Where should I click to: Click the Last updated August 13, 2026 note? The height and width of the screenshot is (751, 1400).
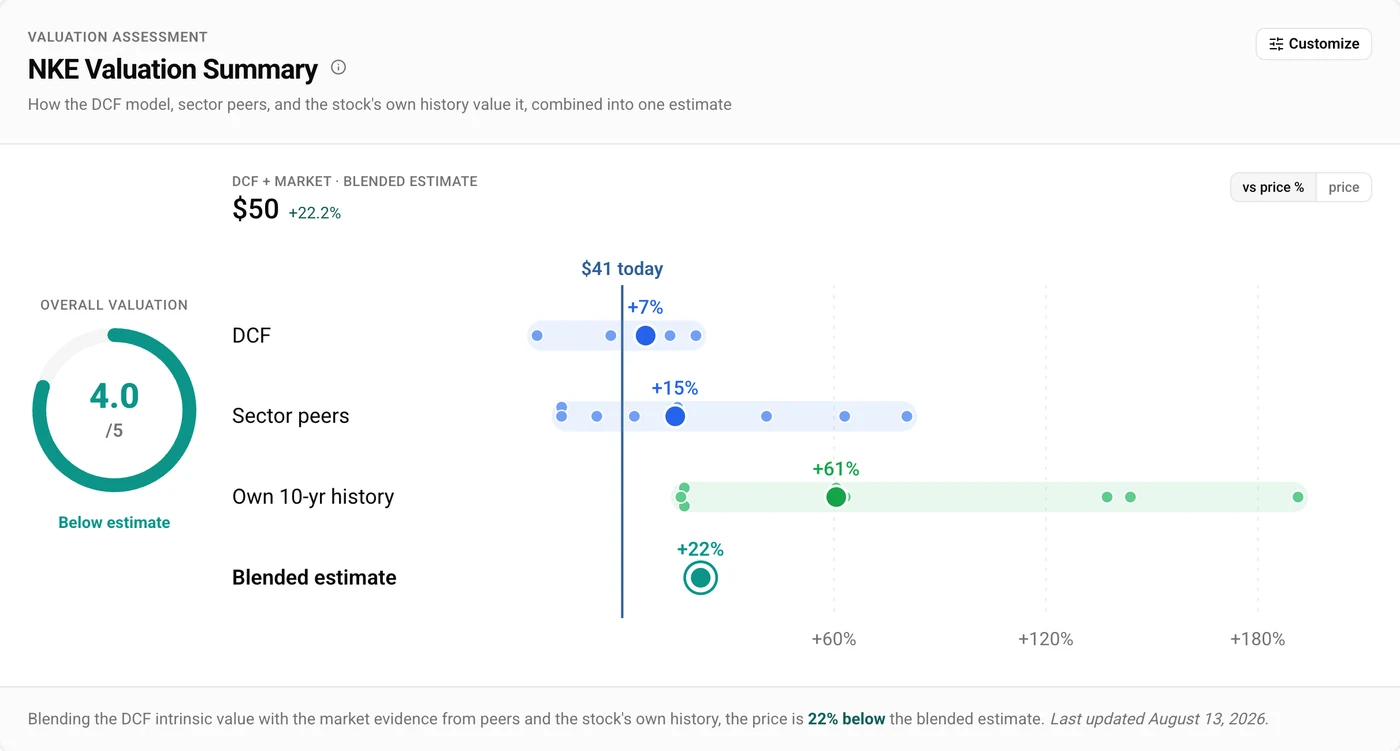click(1159, 719)
